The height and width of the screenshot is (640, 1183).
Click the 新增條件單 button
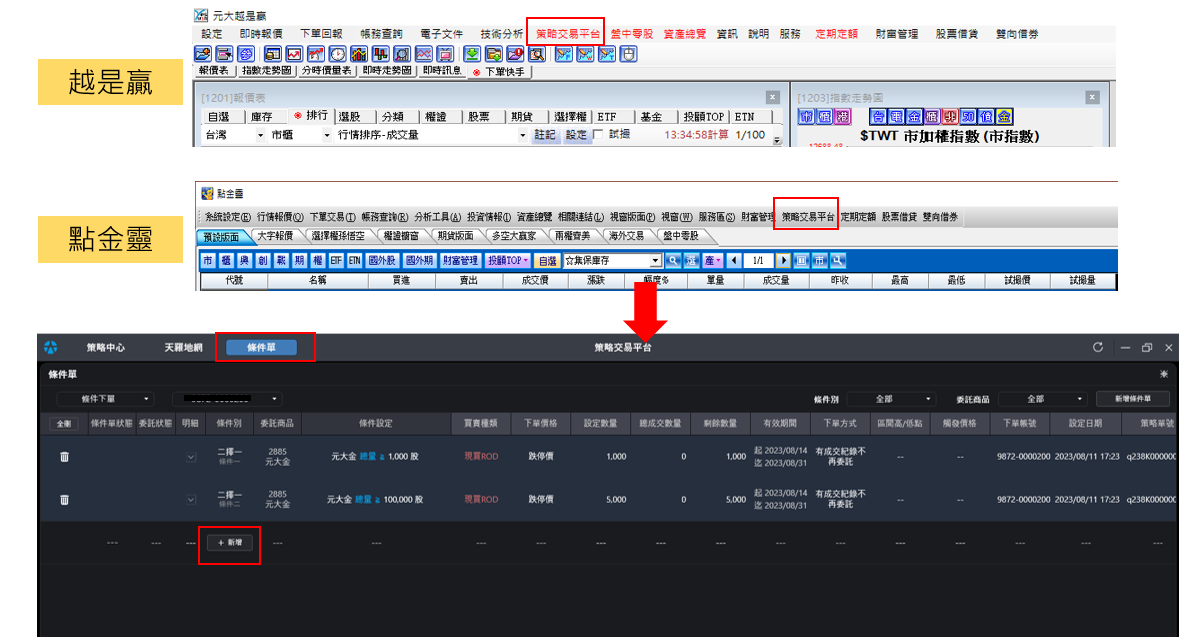[x=1132, y=399]
